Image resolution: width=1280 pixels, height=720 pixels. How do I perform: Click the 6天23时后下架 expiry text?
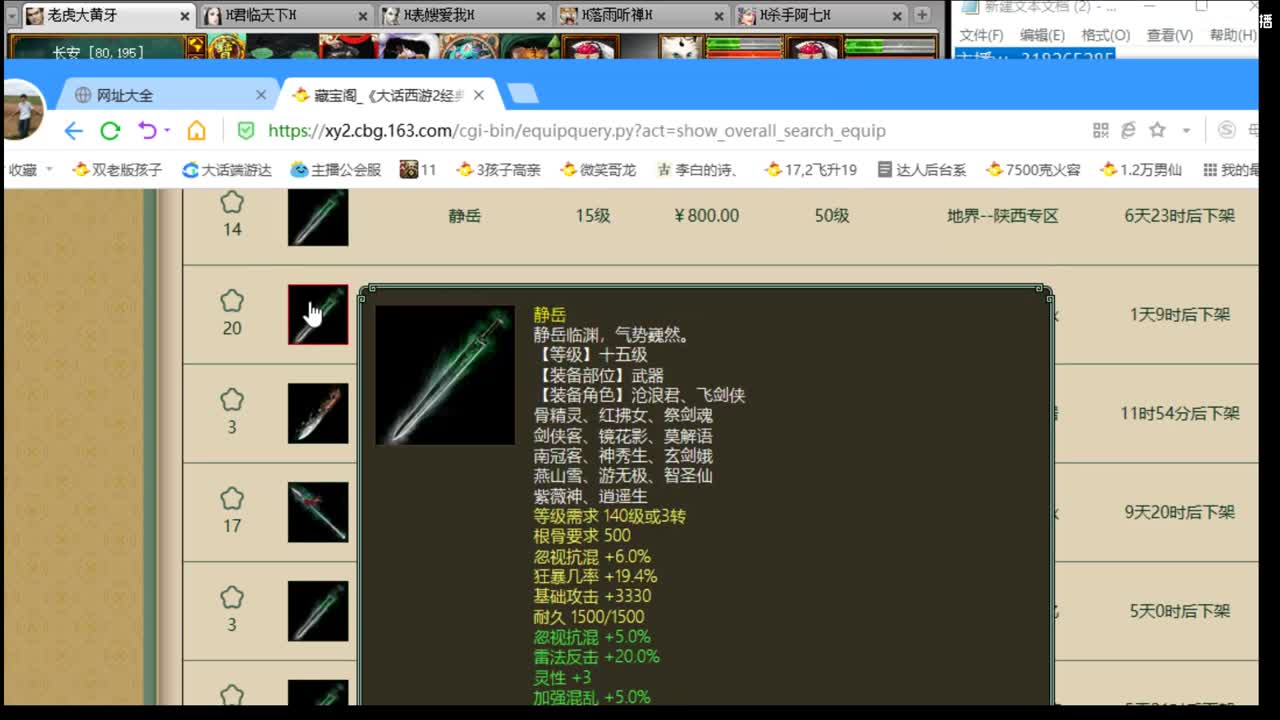tap(1180, 216)
